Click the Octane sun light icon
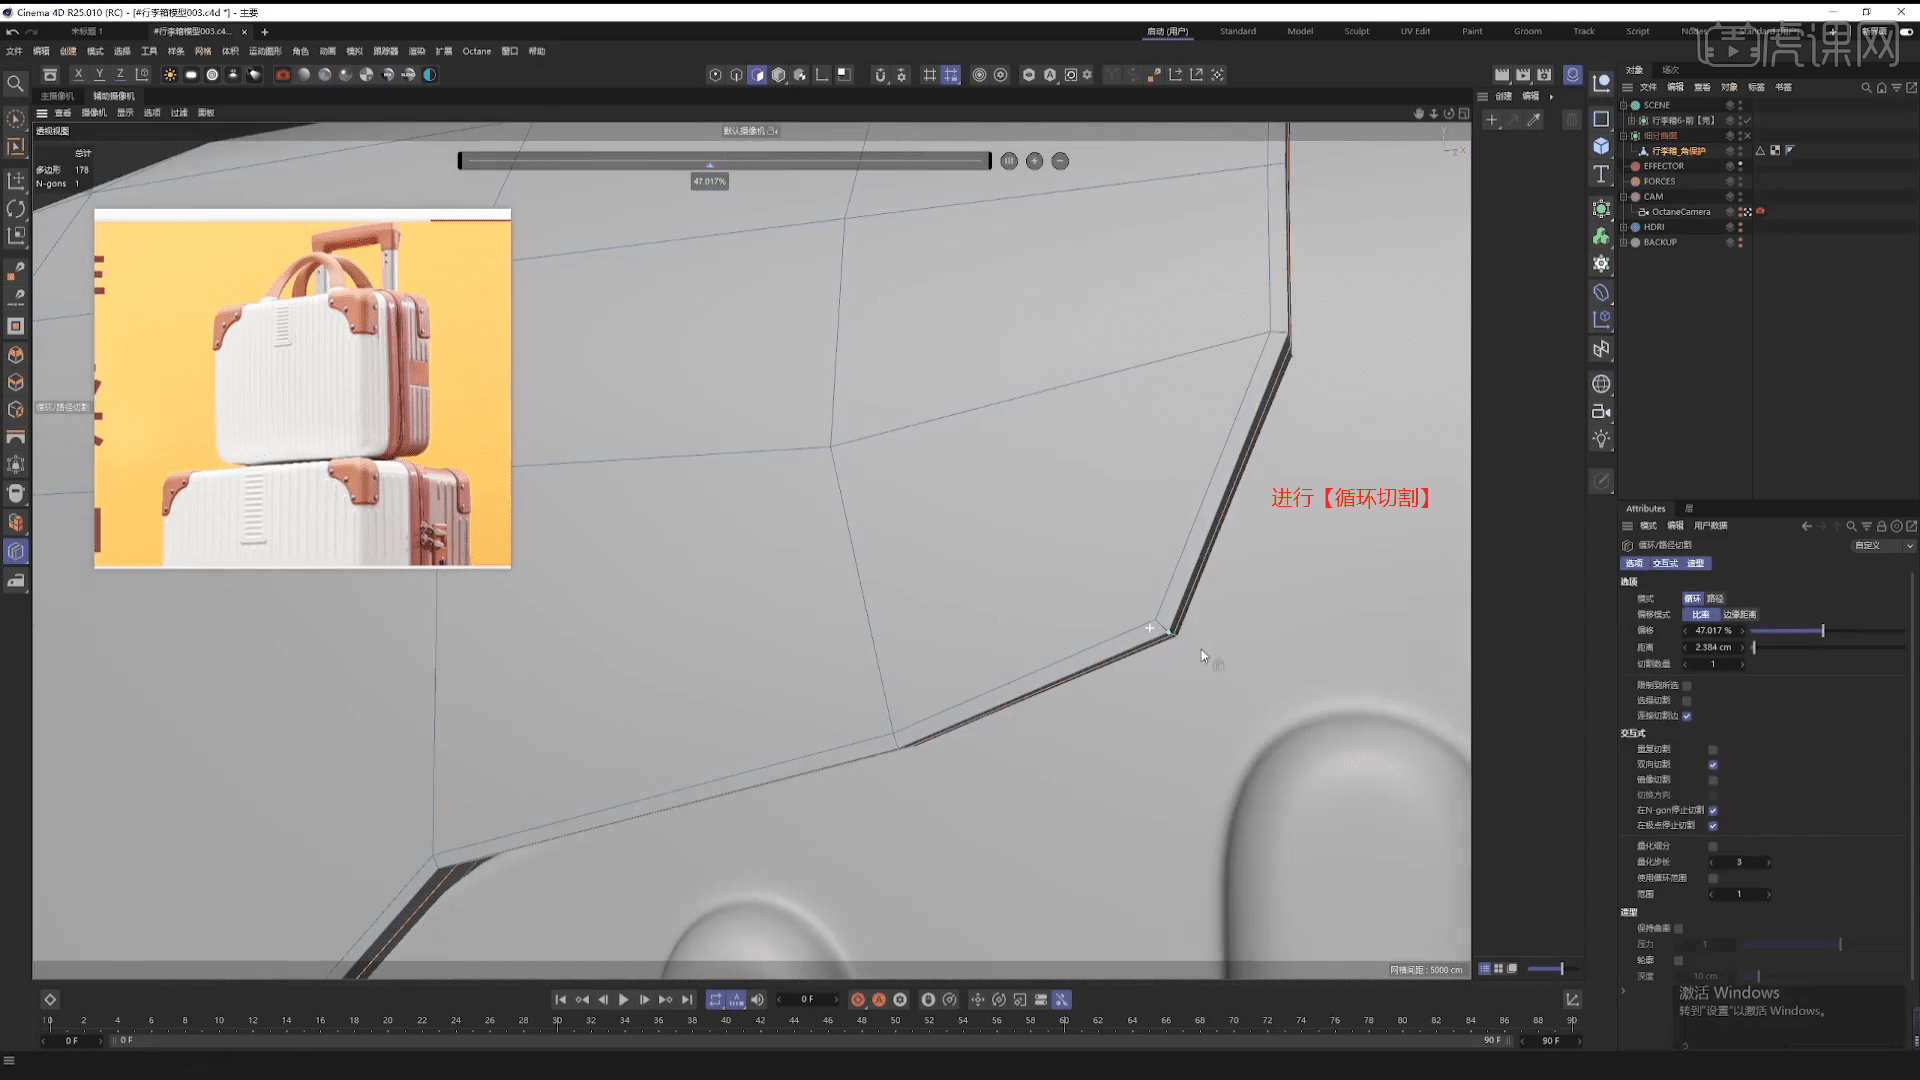The height and width of the screenshot is (1080, 1920). (x=170, y=75)
